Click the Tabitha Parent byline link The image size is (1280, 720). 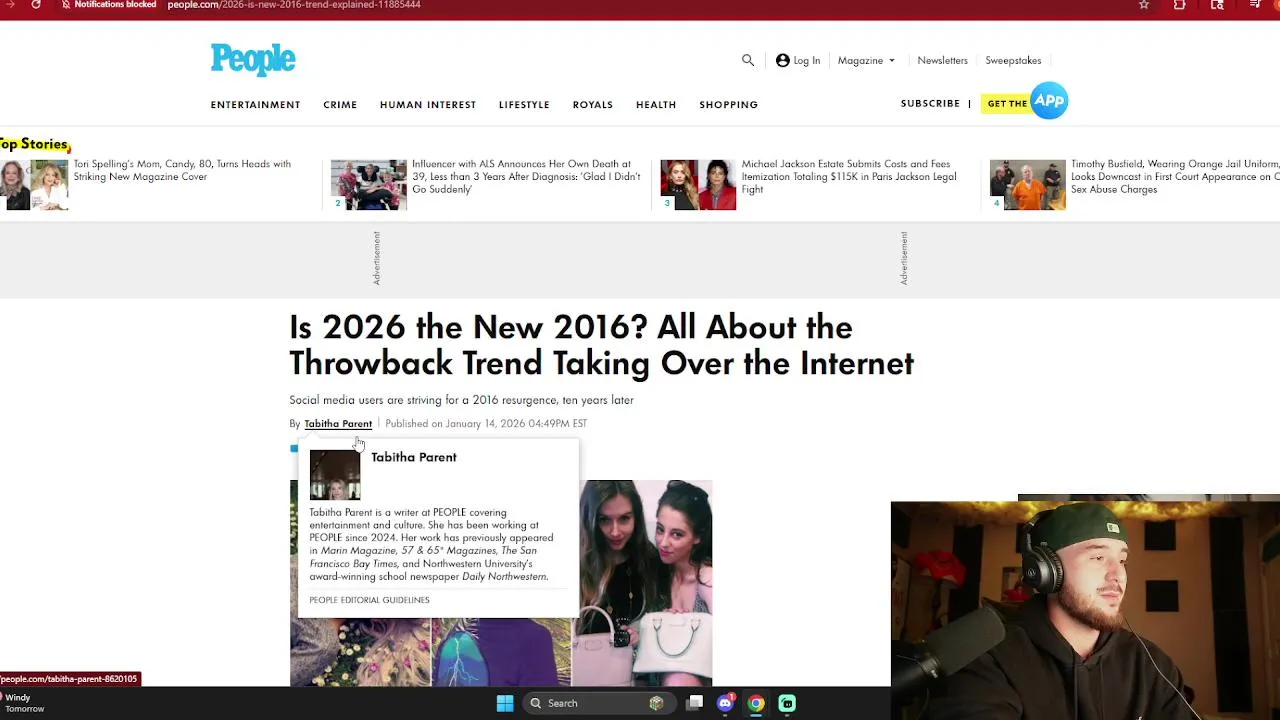[338, 424]
